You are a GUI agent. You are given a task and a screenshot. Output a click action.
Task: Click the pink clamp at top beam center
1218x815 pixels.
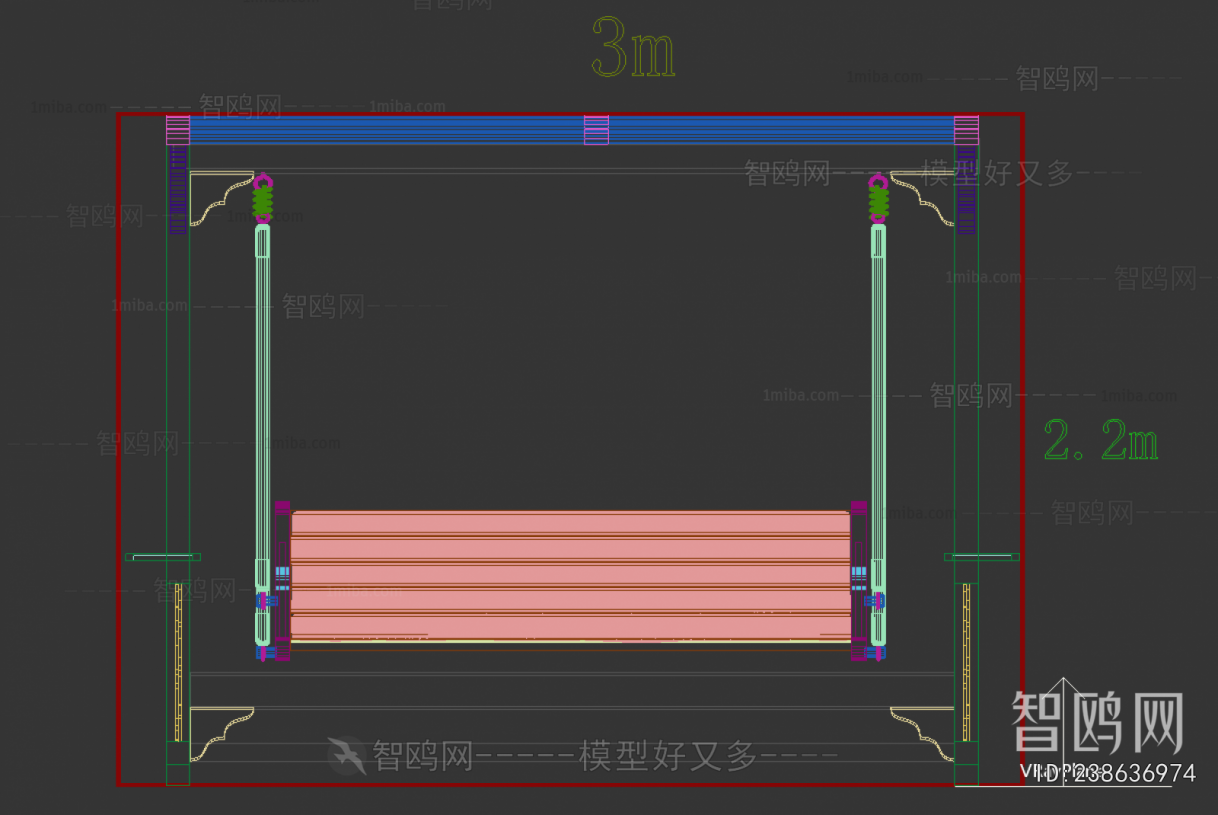[x=596, y=130]
